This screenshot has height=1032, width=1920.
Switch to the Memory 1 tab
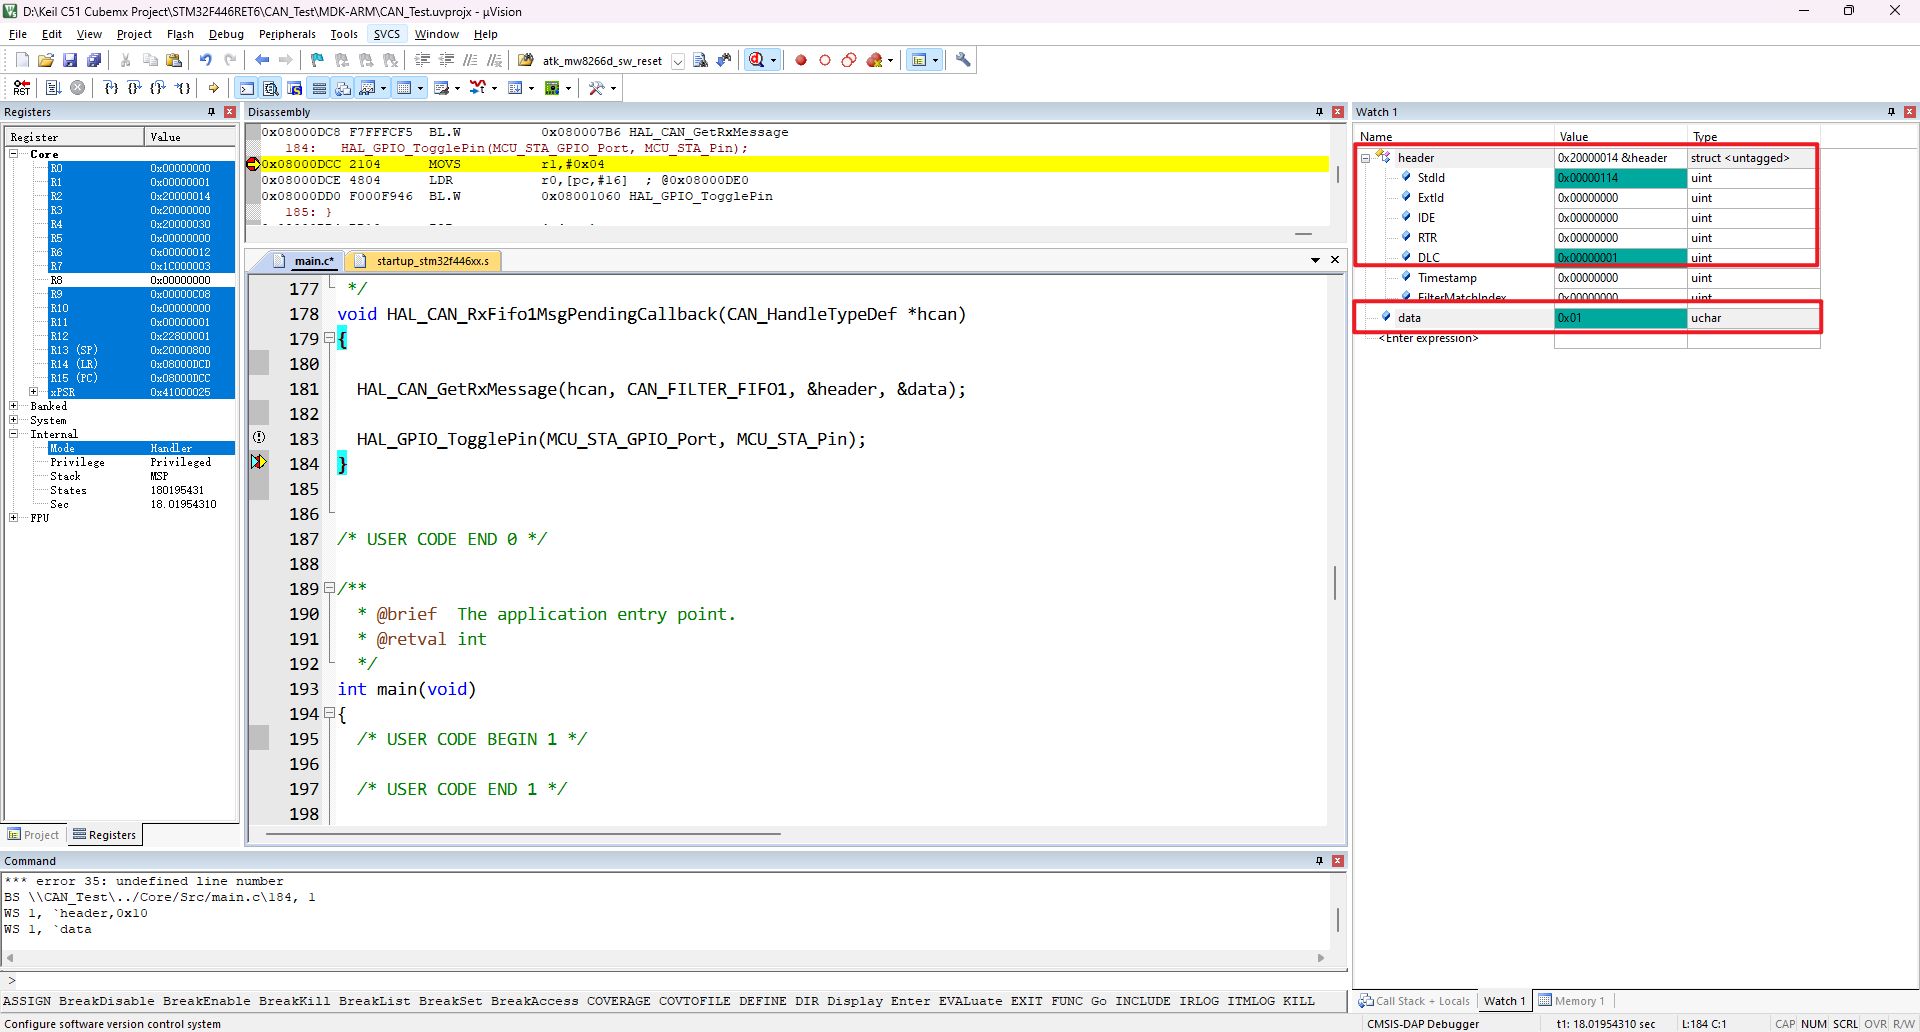(x=1571, y=1001)
